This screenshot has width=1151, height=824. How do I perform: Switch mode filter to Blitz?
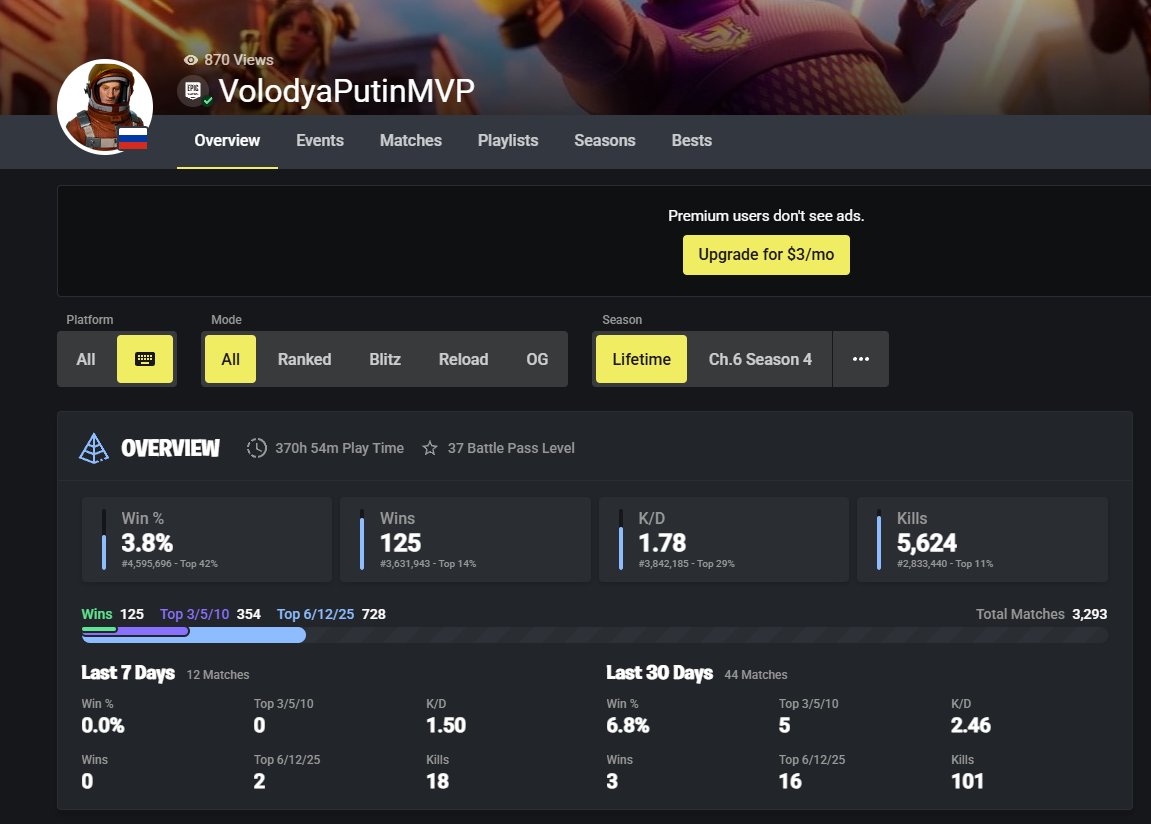click(x=385, y=359)
